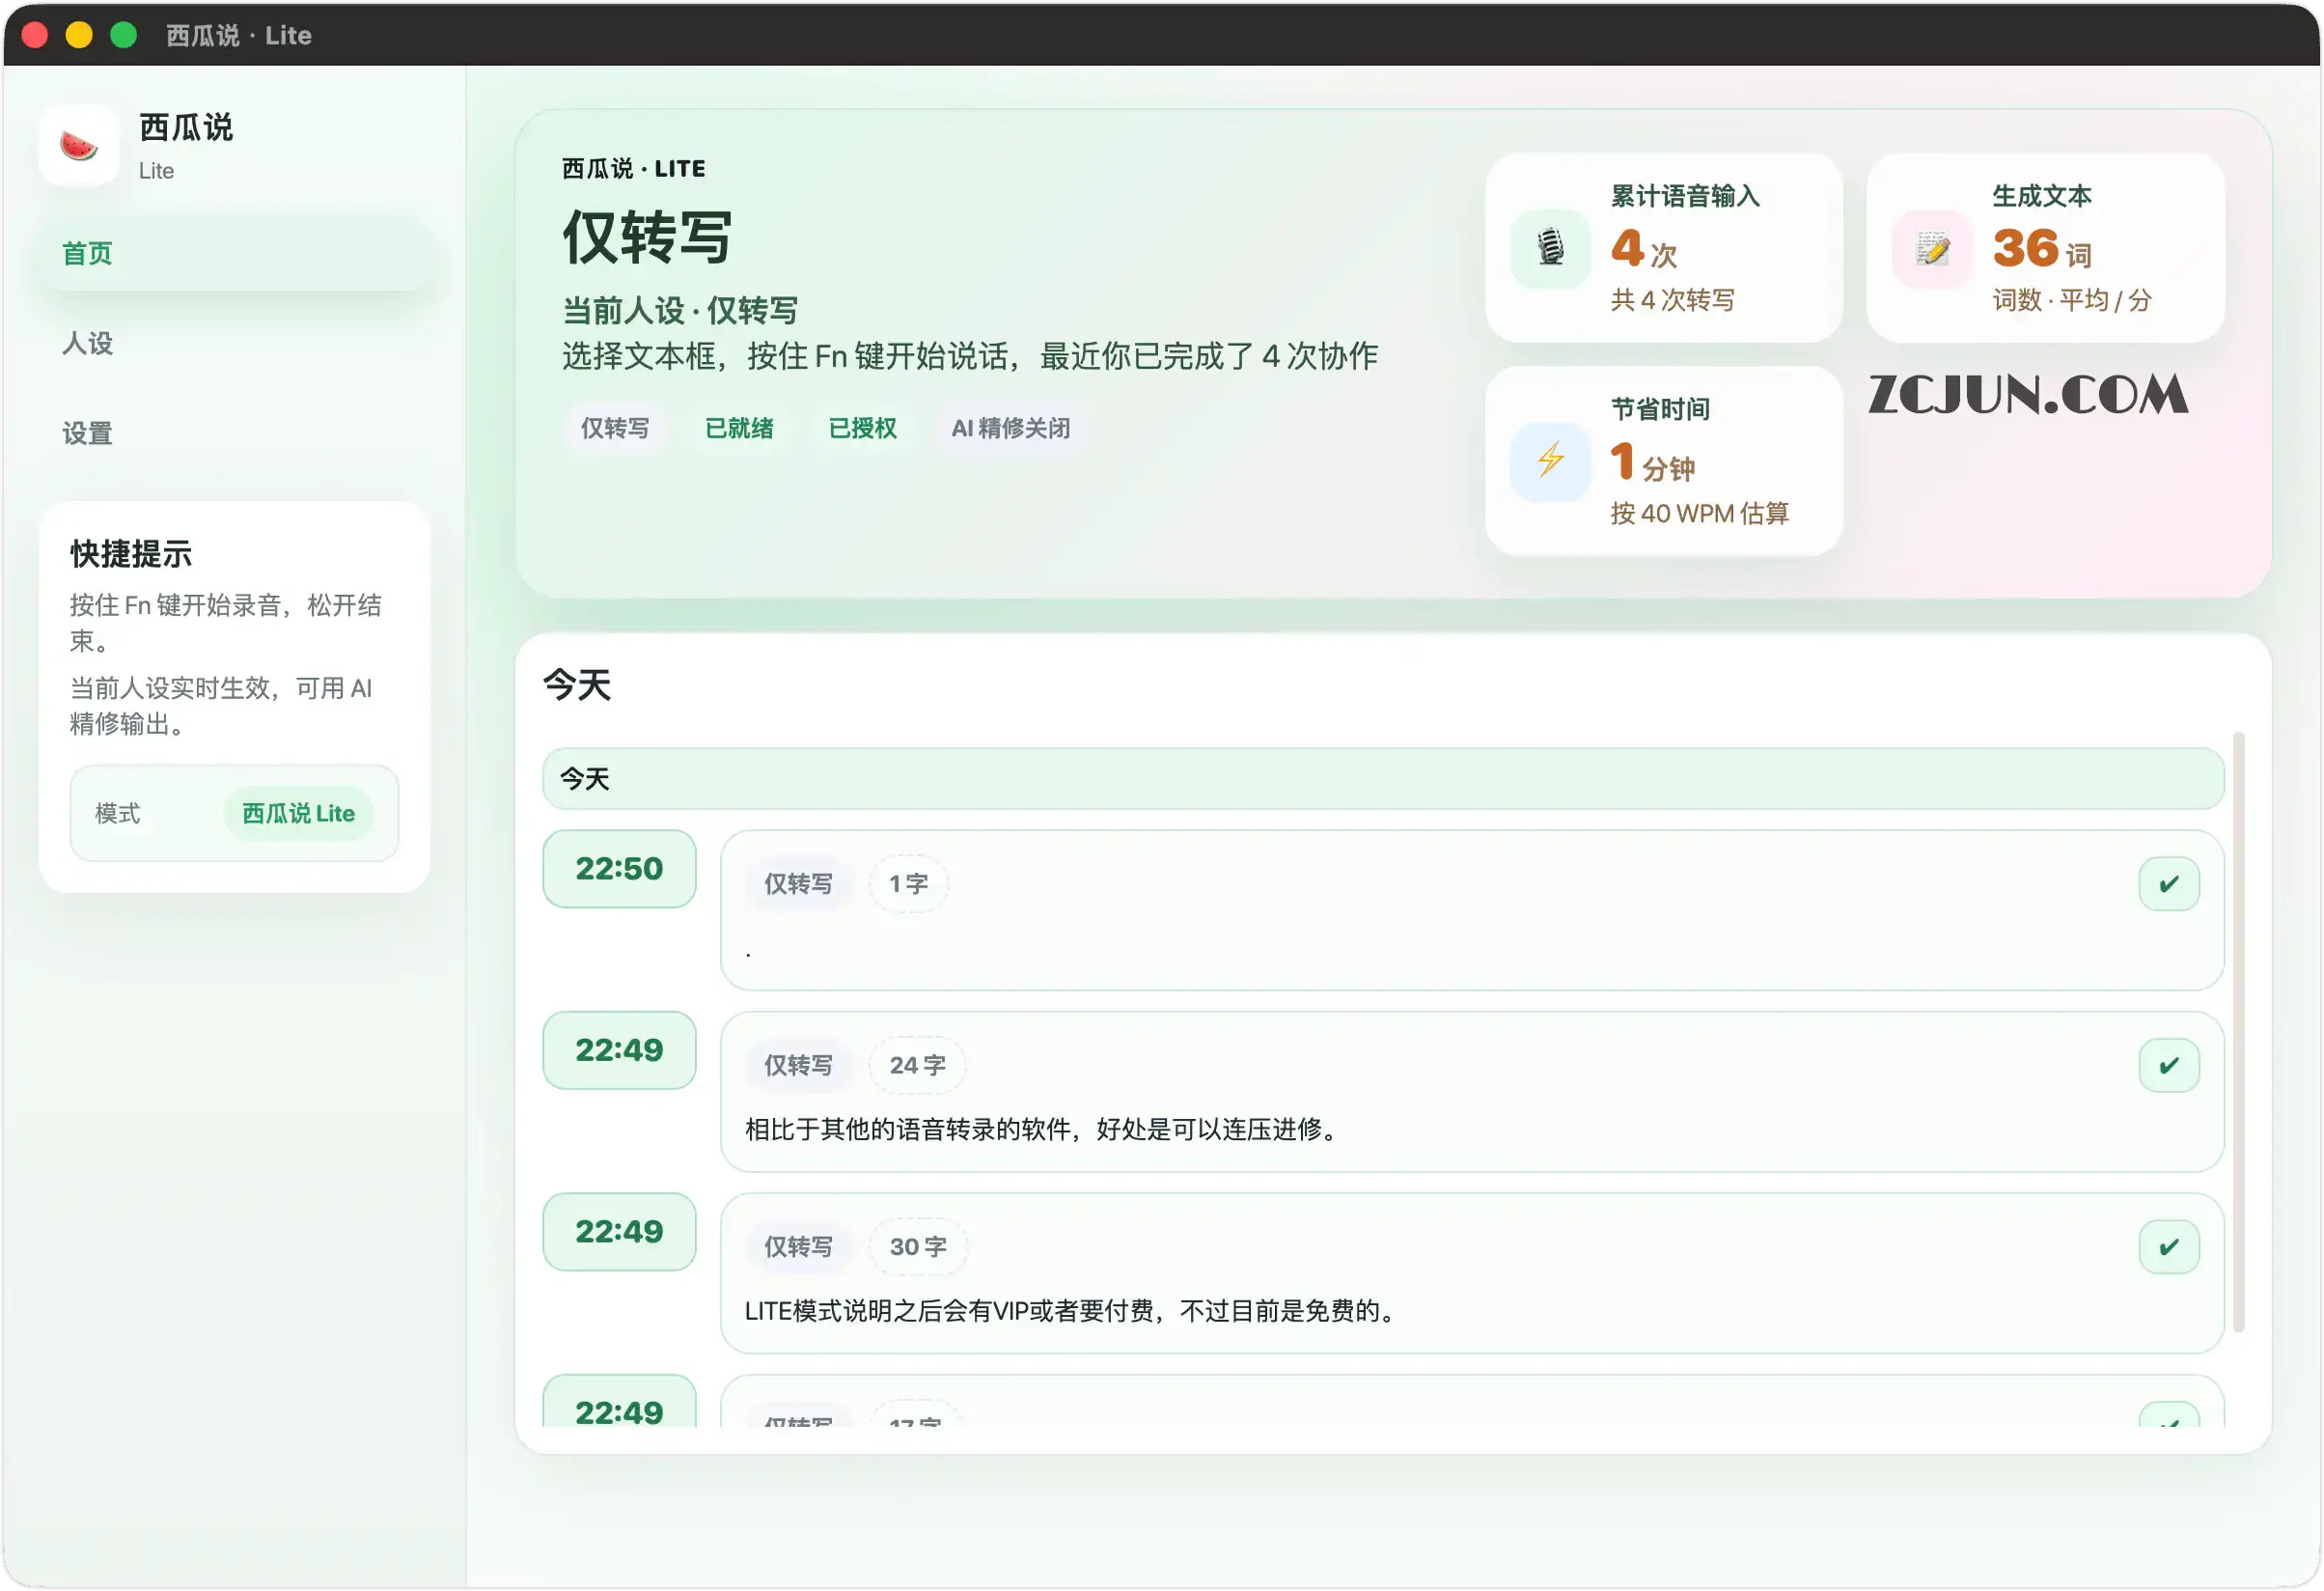Toggle the 已授权 status badge
Image resolution: width=2324 pixels, height=1591 pixels.
click(862, 429)
